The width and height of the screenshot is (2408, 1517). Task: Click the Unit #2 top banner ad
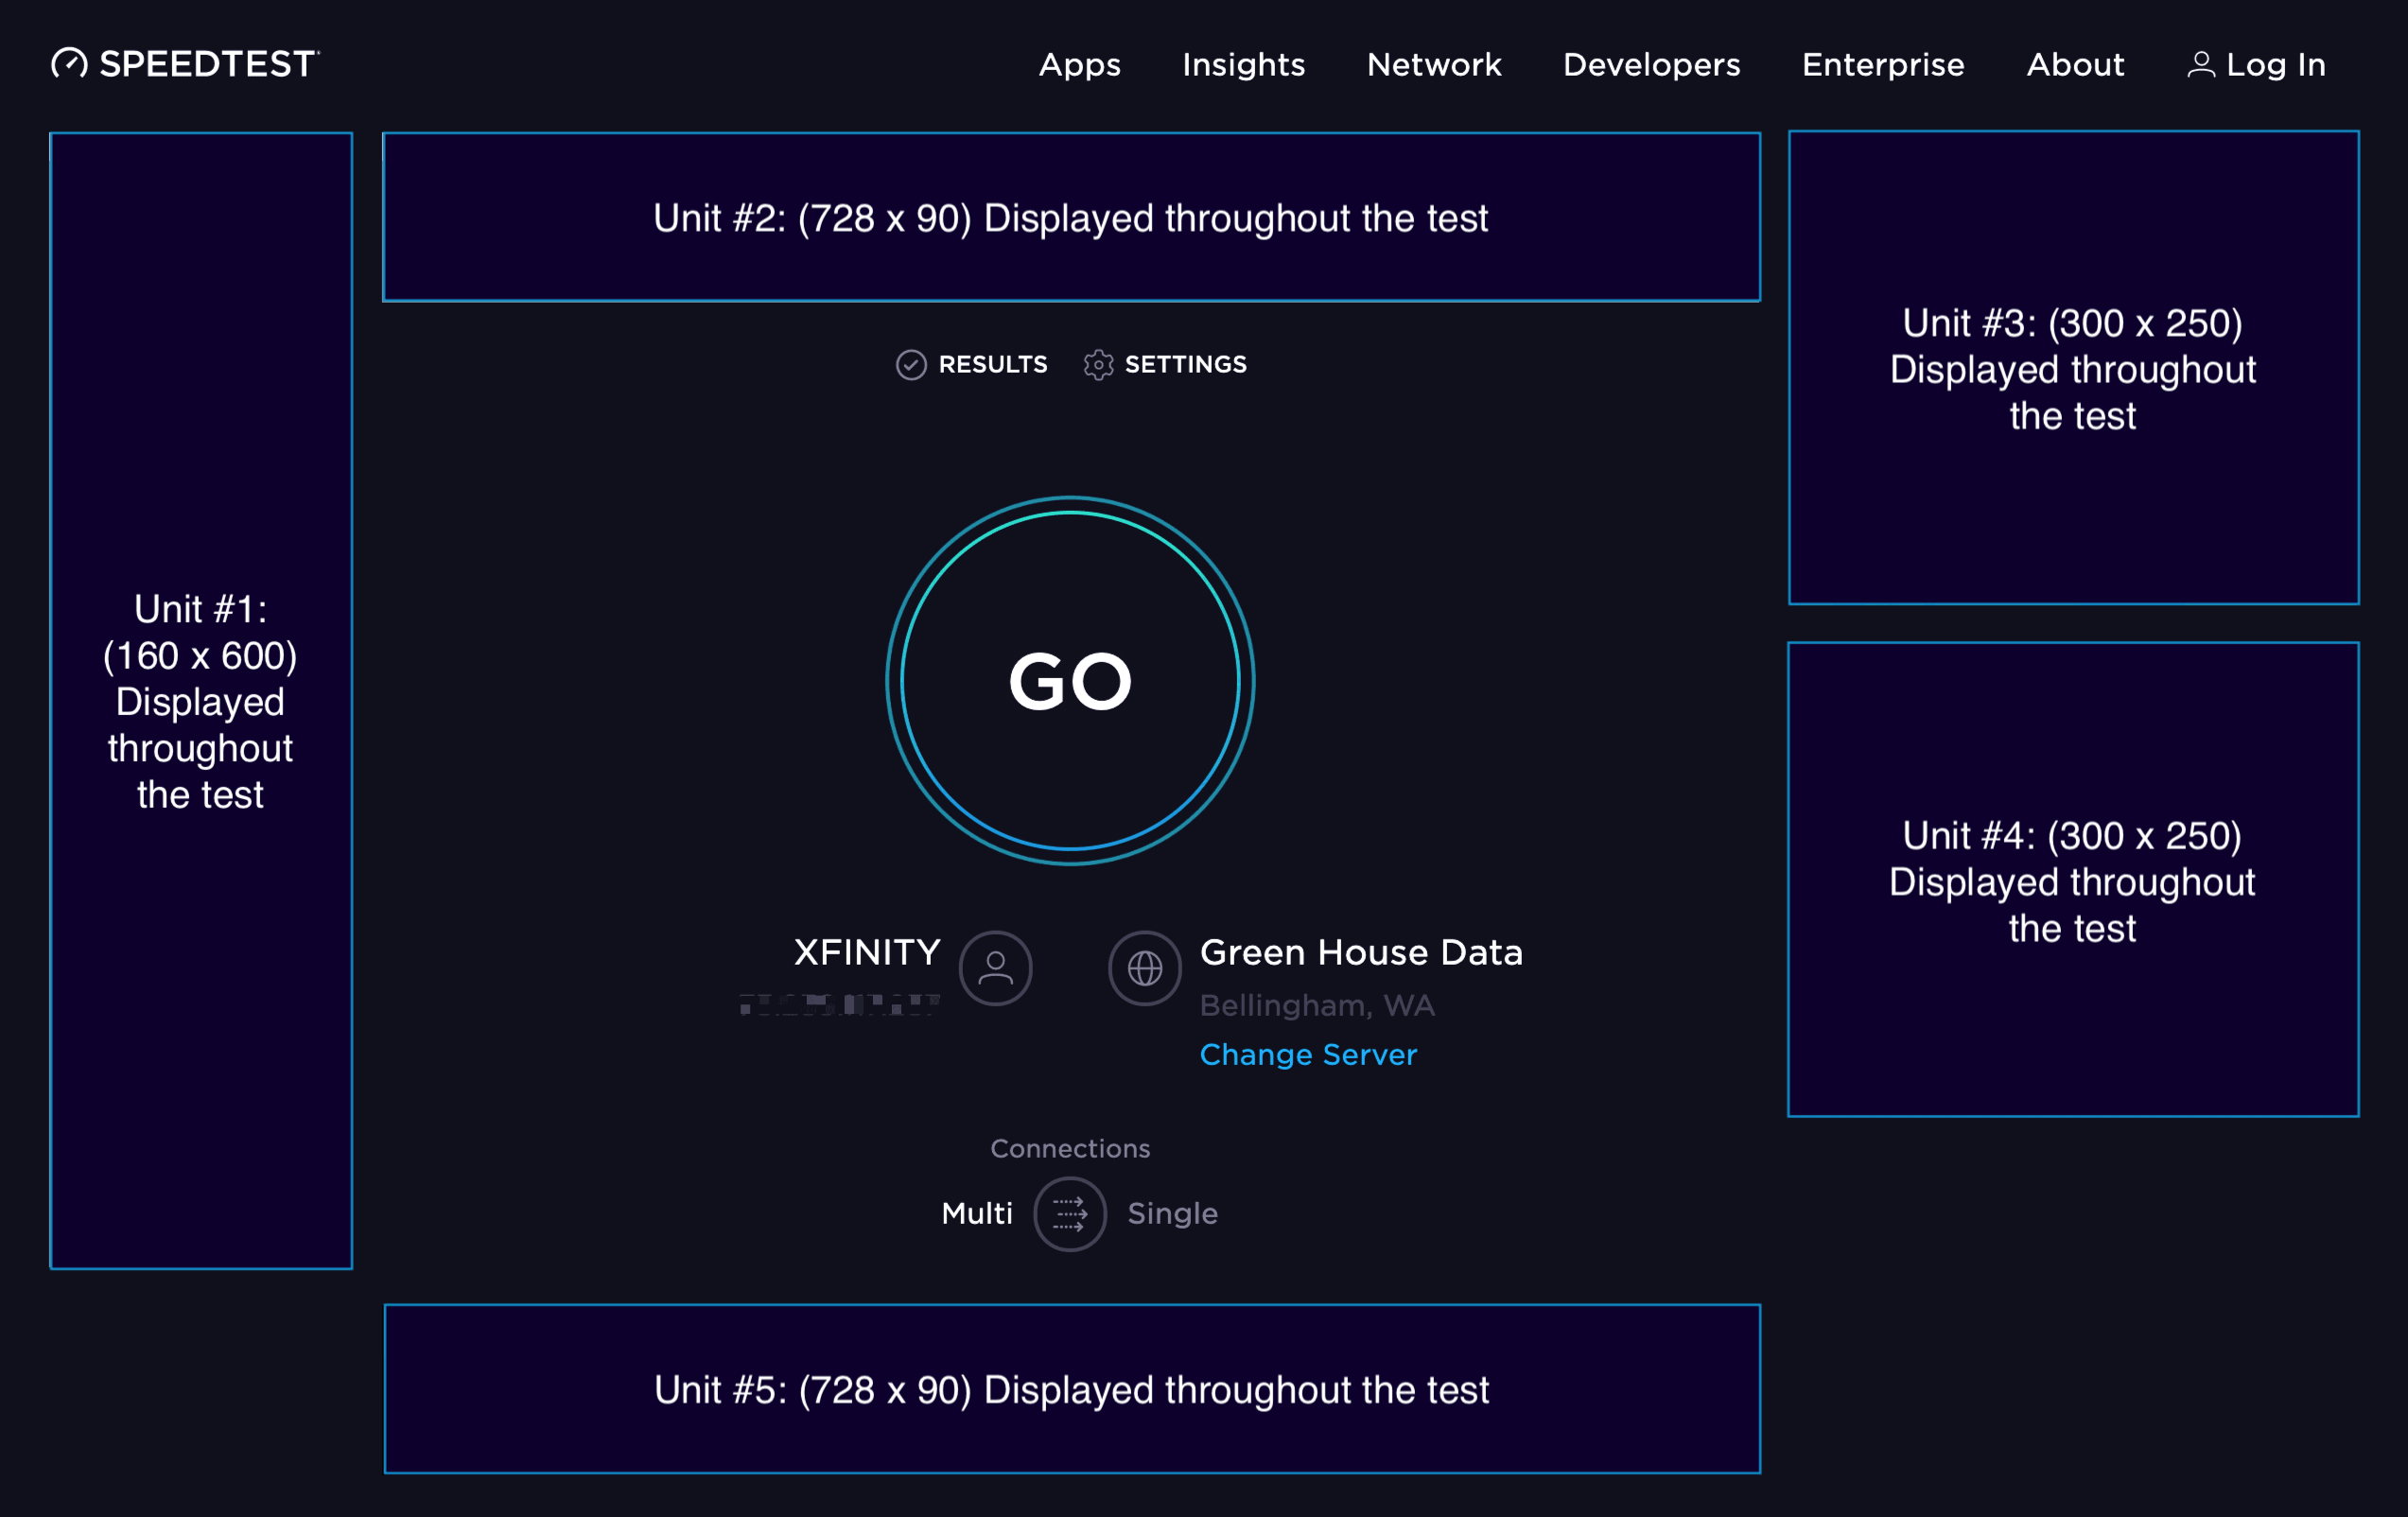[1070, 217]
